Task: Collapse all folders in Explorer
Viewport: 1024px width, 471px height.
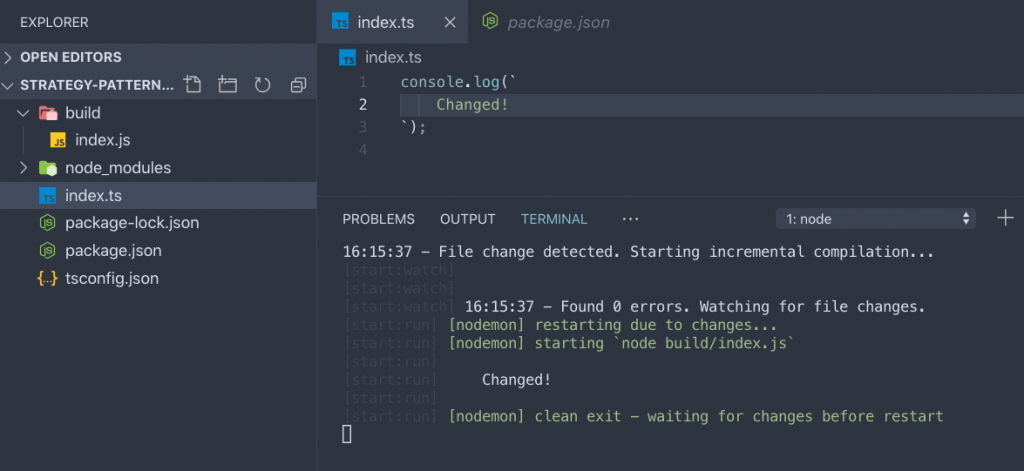Action: tap(298, 85)
